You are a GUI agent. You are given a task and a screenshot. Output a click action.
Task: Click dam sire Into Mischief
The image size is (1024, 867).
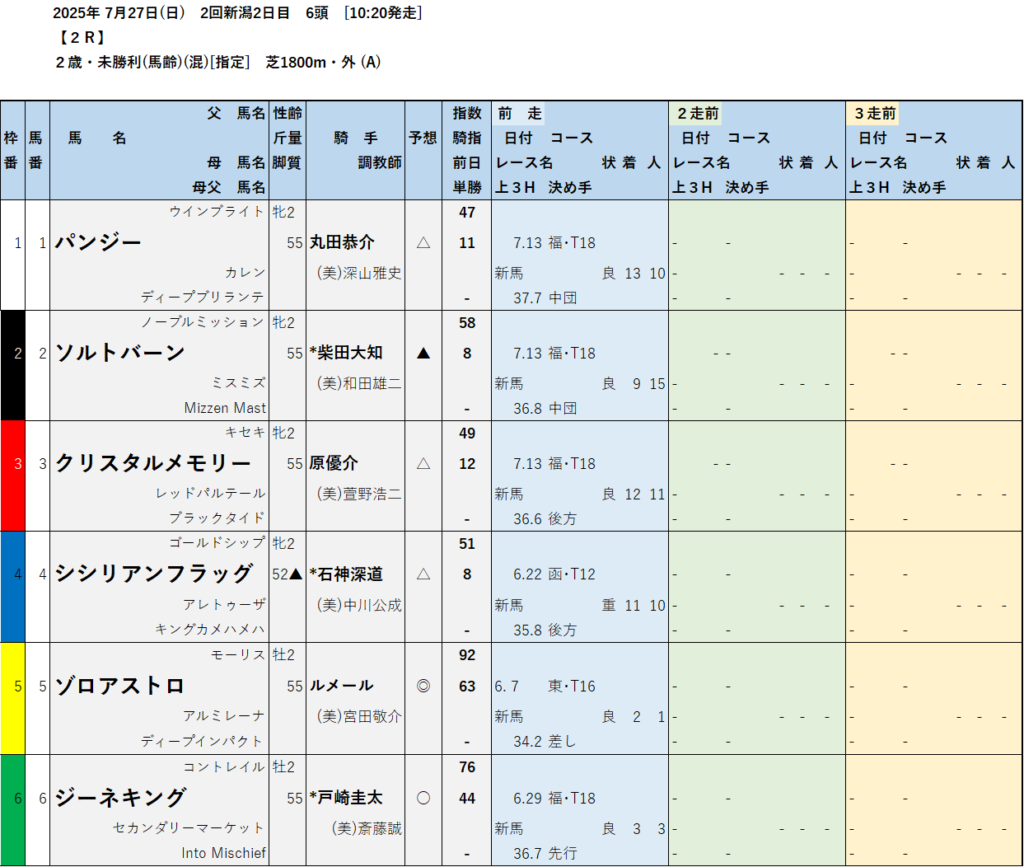coord(223,853)
